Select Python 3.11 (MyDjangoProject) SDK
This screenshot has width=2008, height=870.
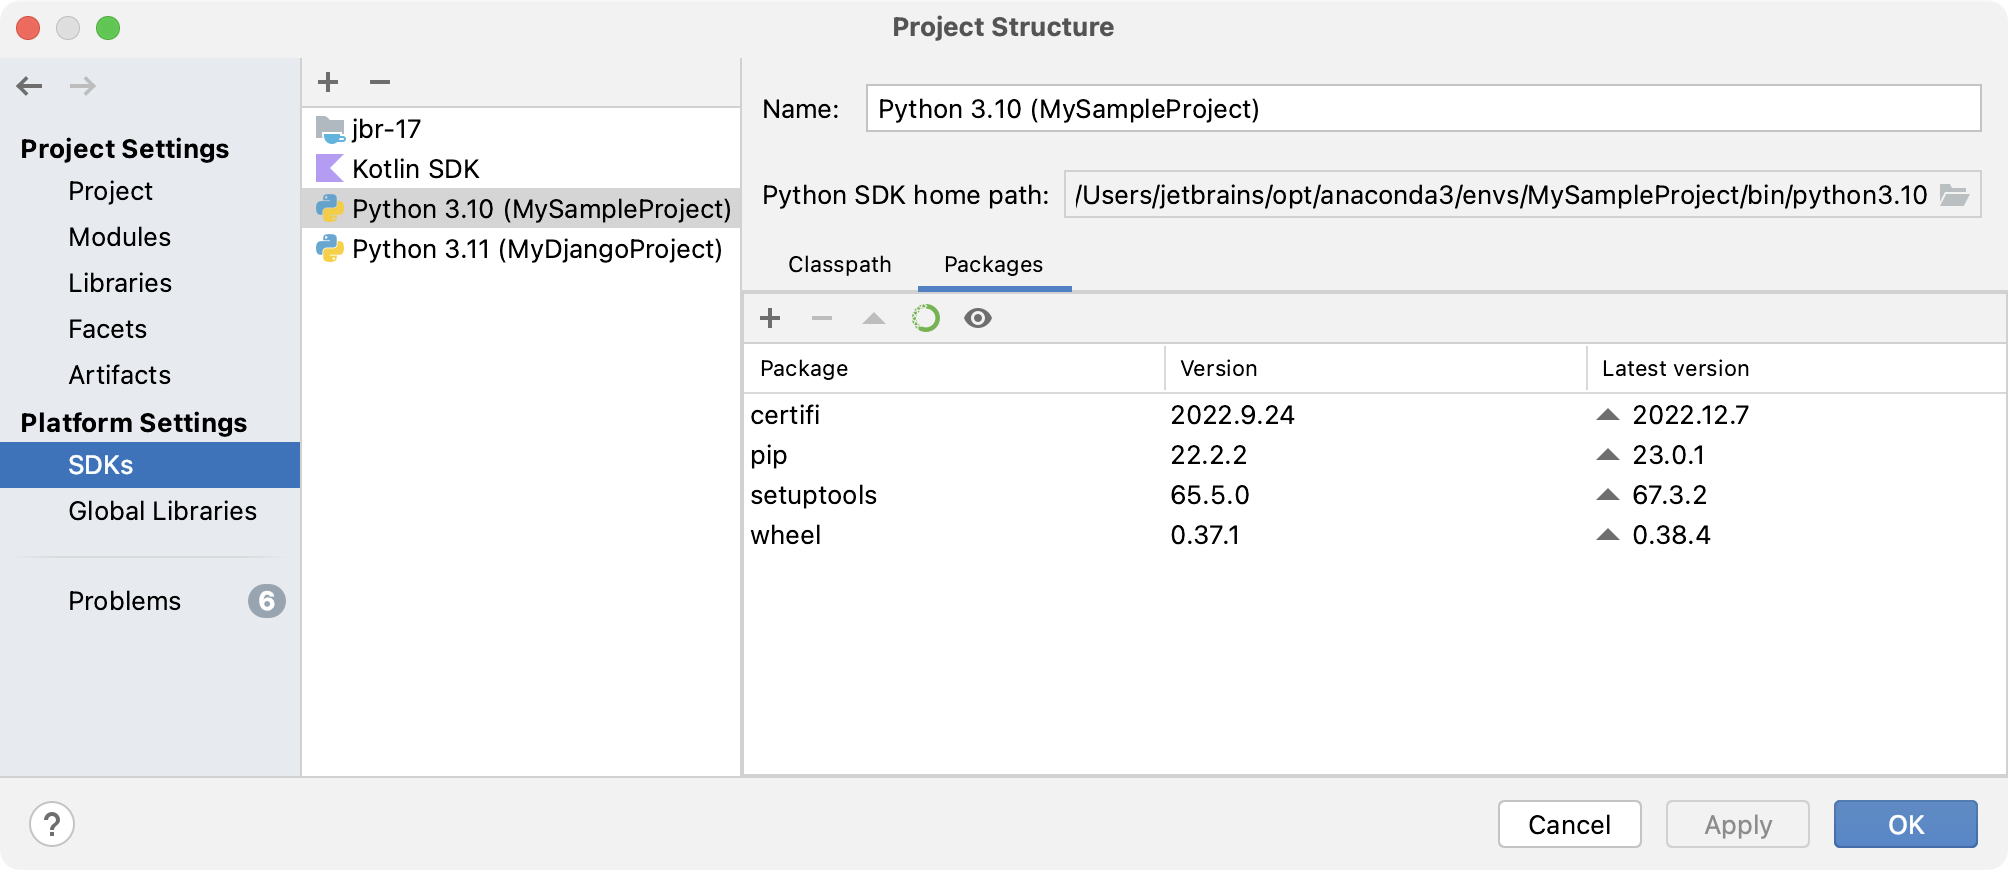pos(536,249)
